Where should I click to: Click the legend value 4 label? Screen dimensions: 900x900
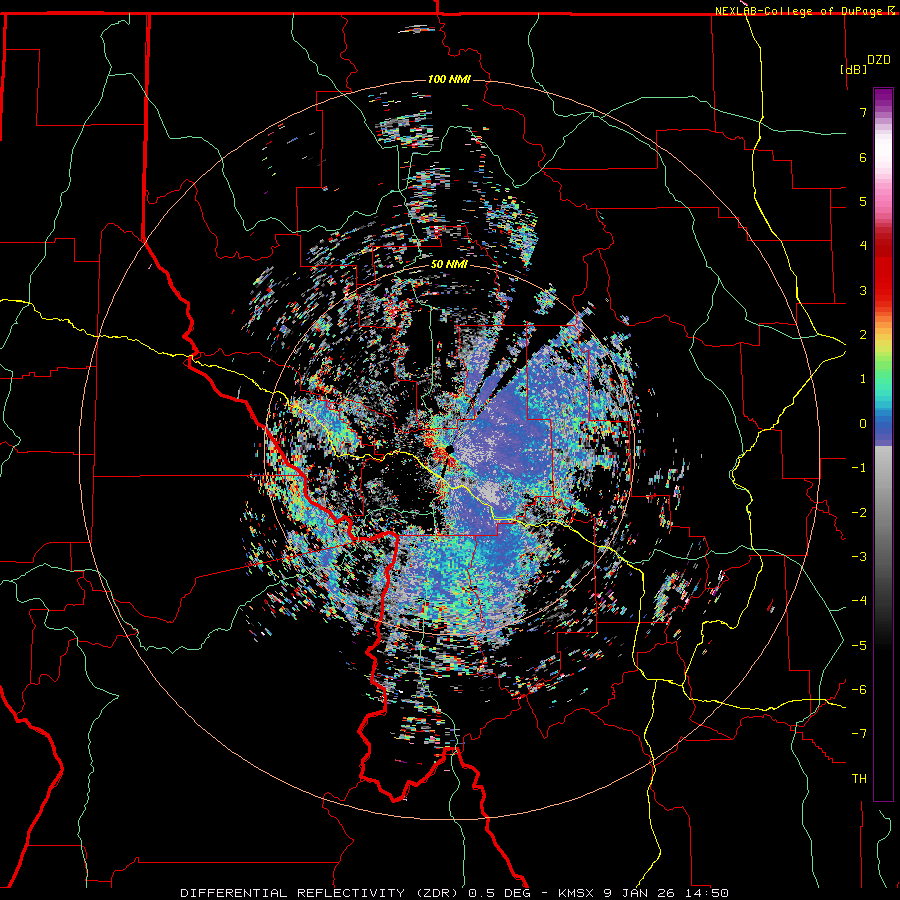[863, 246]
